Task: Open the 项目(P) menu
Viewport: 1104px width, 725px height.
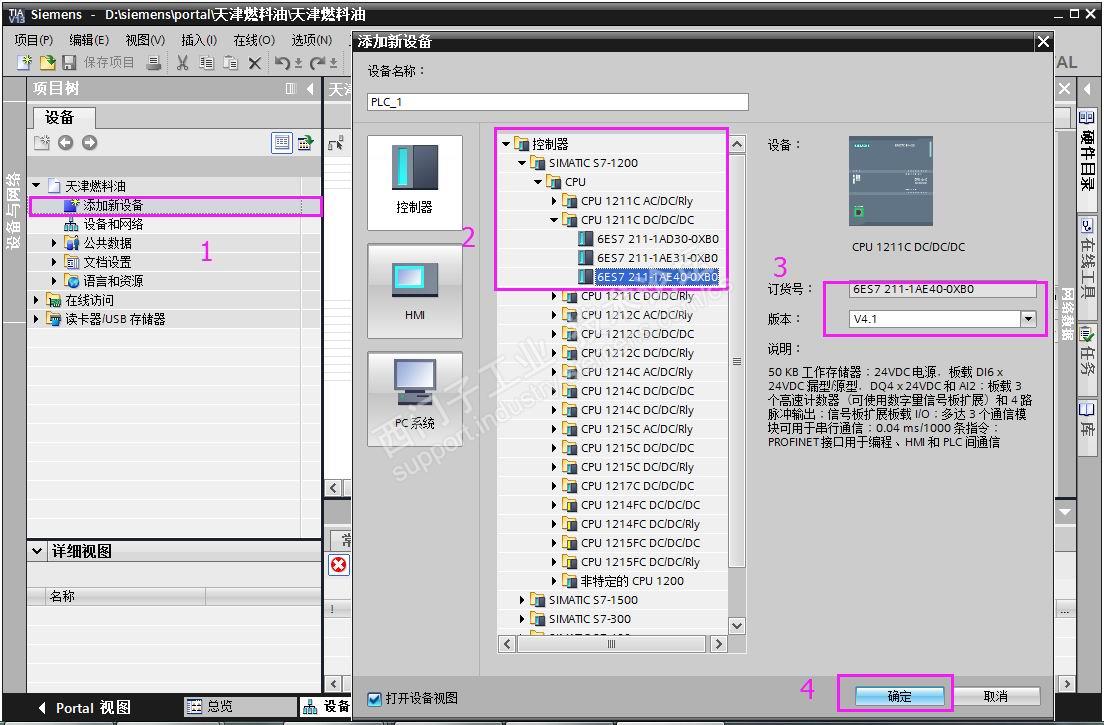Action: coord(34,40)
